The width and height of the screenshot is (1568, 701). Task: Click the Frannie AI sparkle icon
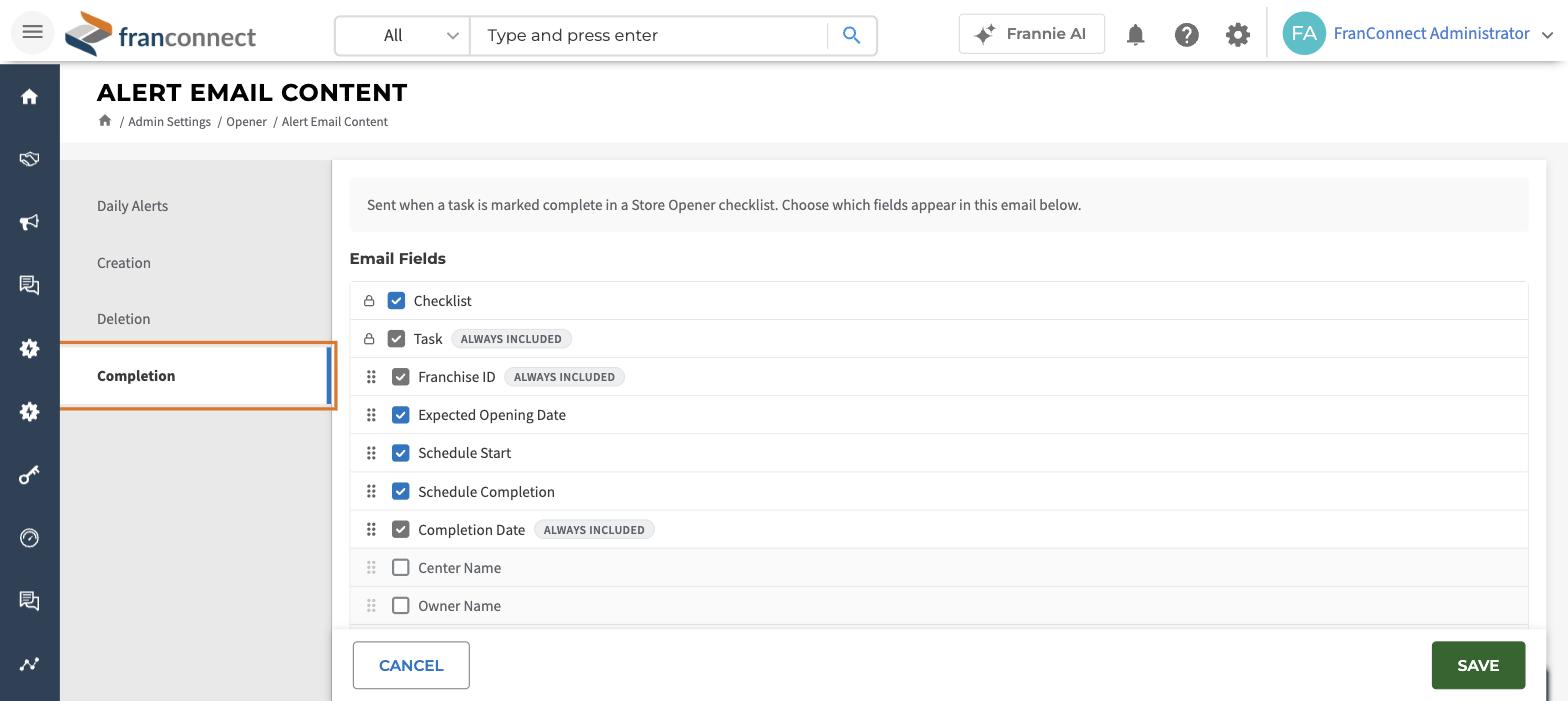pos(984,34)
